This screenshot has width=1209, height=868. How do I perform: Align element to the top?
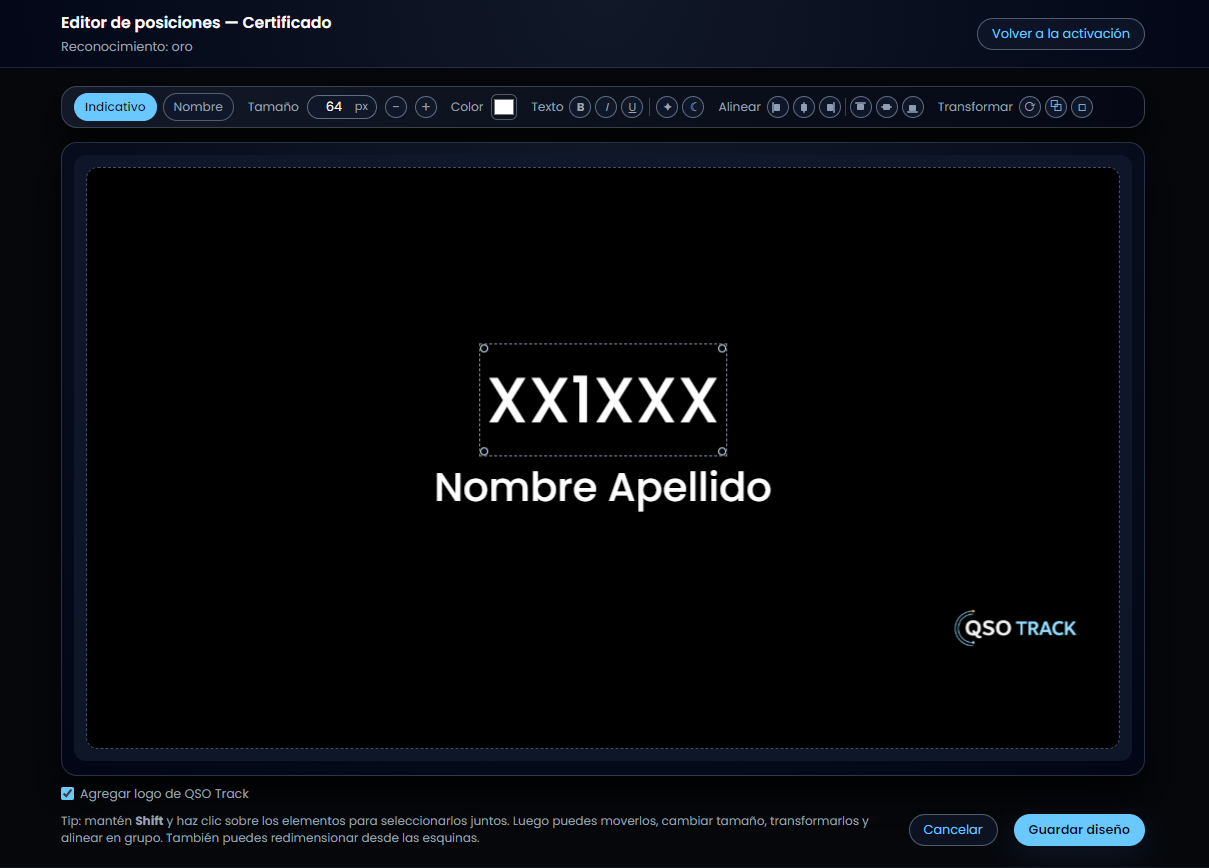[860, 107]
